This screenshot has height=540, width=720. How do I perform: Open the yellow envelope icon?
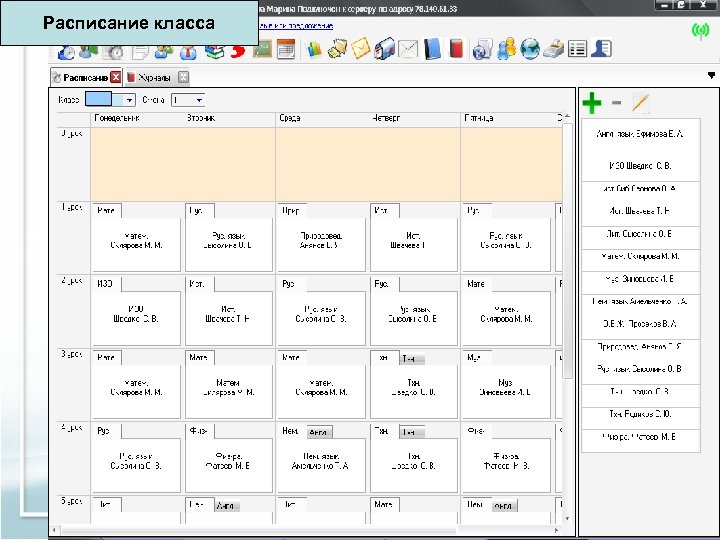point(361,49)
